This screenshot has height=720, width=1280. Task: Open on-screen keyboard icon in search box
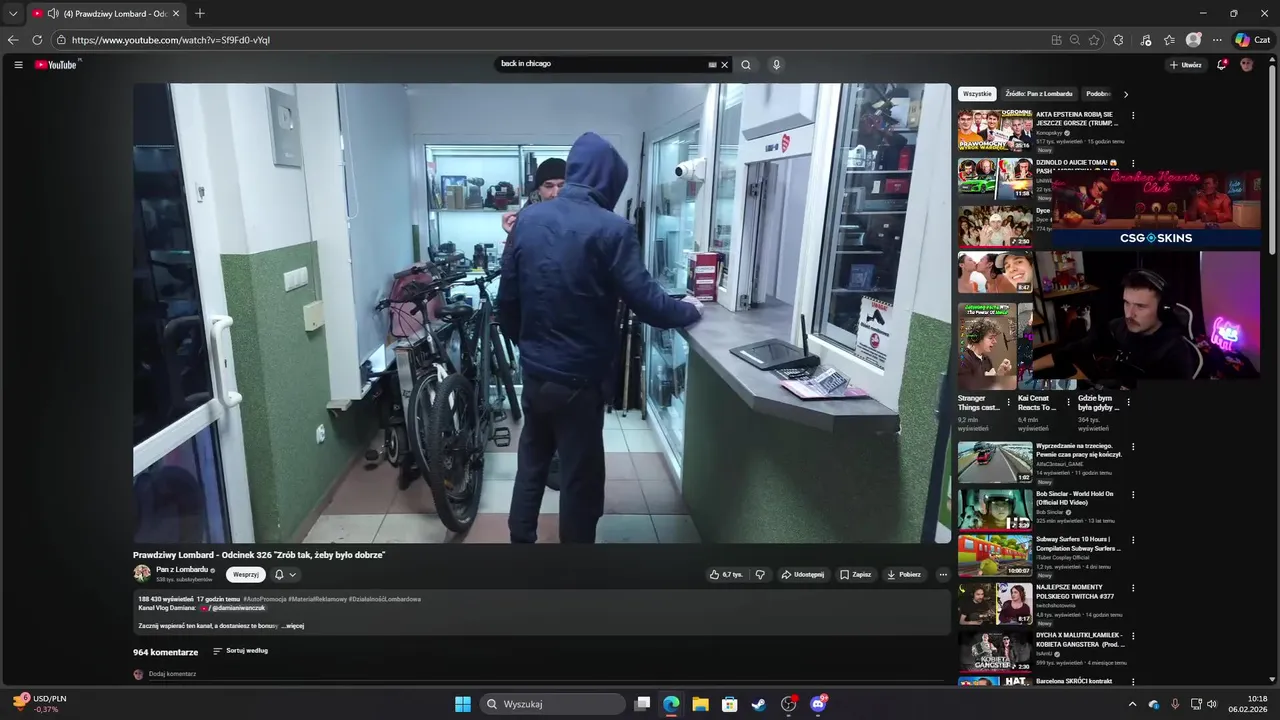point(712,65)
